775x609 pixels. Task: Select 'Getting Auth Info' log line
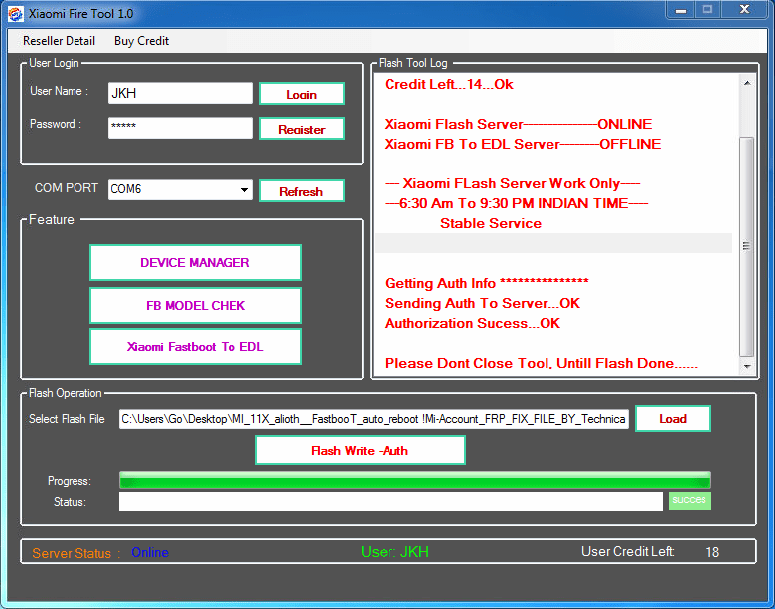click(x=487, y=283)
